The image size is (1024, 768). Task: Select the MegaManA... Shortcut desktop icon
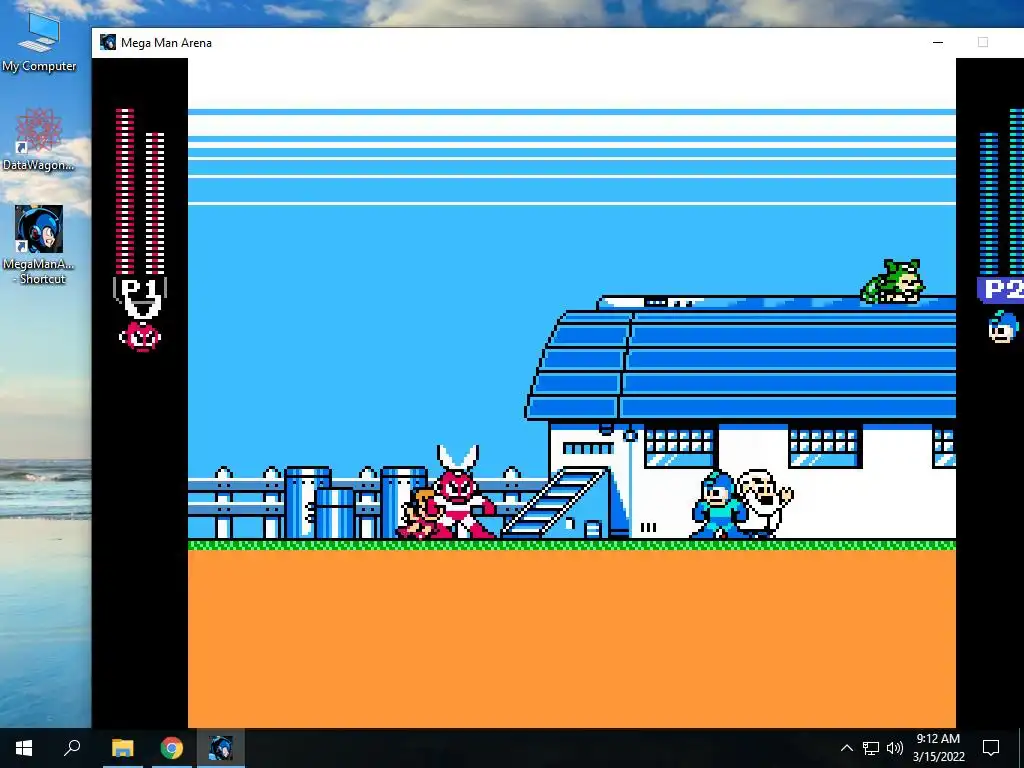39,245
